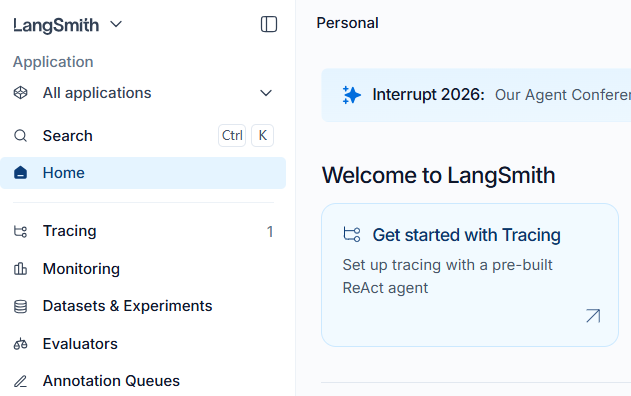This screenshot has height=396, width=631.
Task: Click the Get started with Tracing card
Action: [x=470, y=275]
